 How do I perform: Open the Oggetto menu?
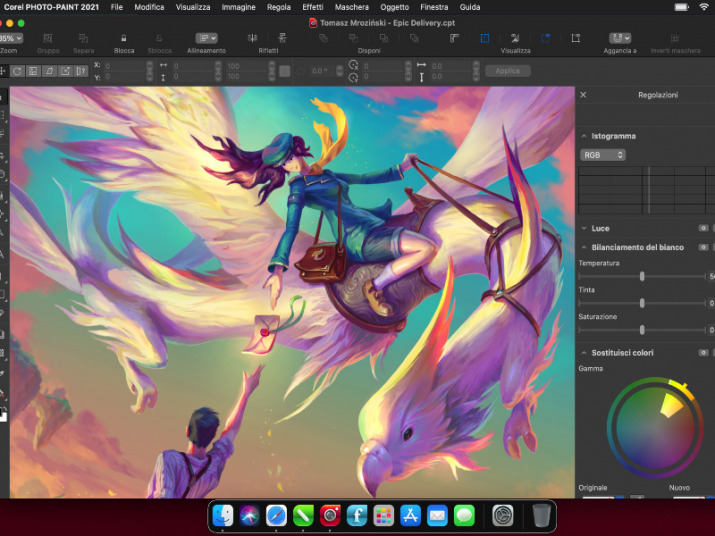394,7
